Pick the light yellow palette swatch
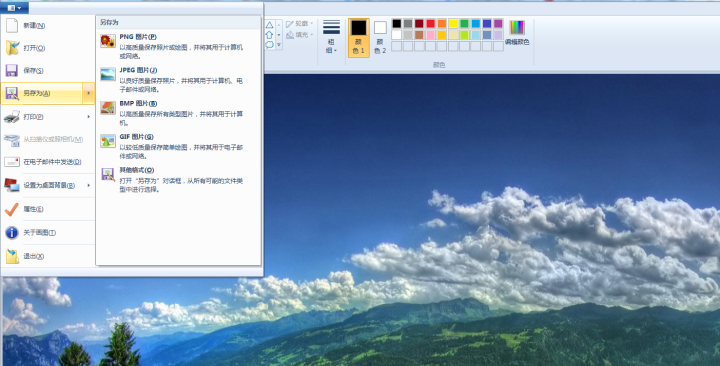The height and width of the screenshot is (366, 720). [453, 35]
